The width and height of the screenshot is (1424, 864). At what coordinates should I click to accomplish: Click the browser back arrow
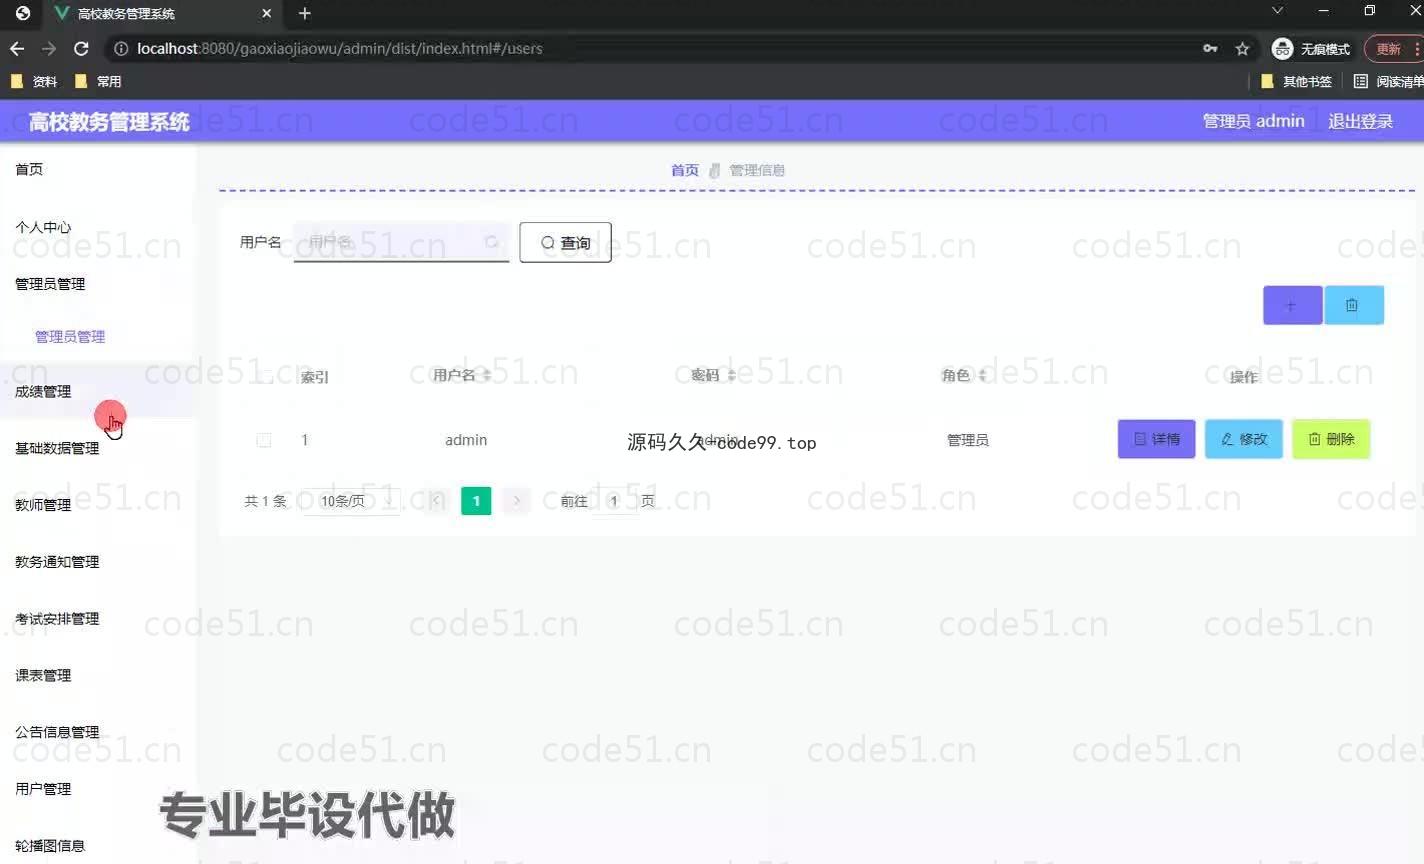pos(17,48)
